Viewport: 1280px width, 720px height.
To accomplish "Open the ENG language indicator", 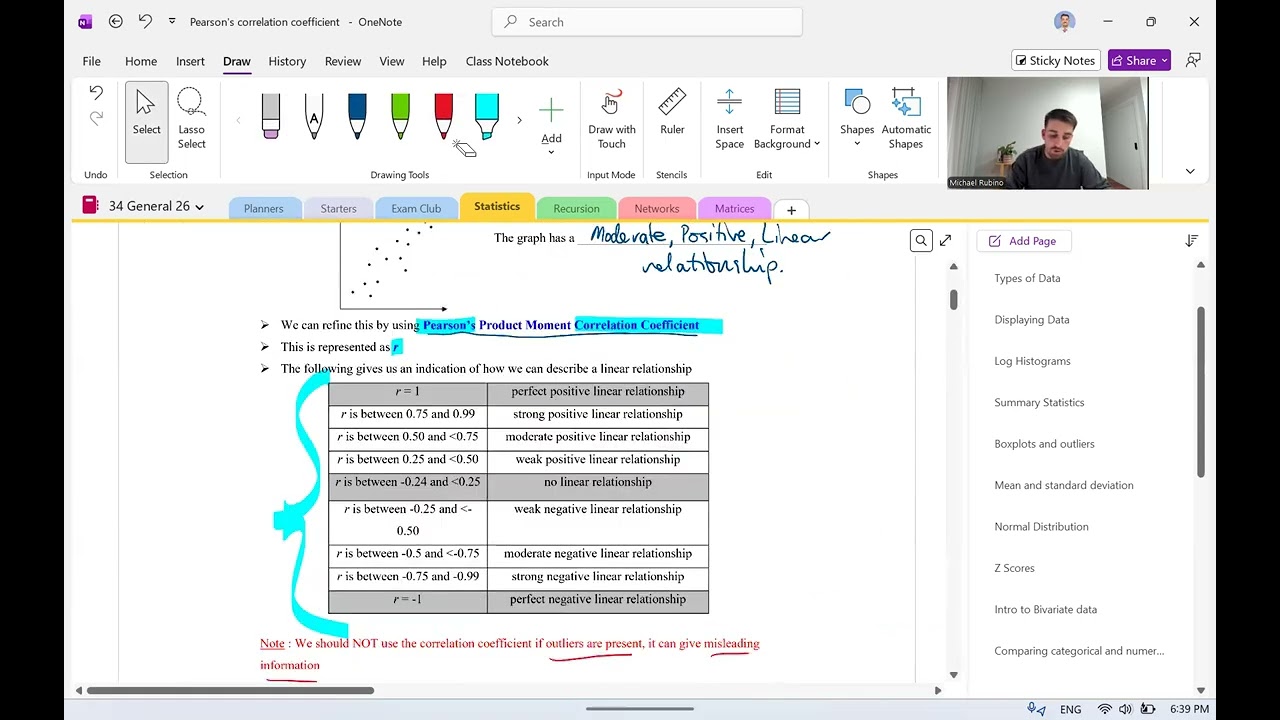I will pyautogui.click(x=1070, y=709).
